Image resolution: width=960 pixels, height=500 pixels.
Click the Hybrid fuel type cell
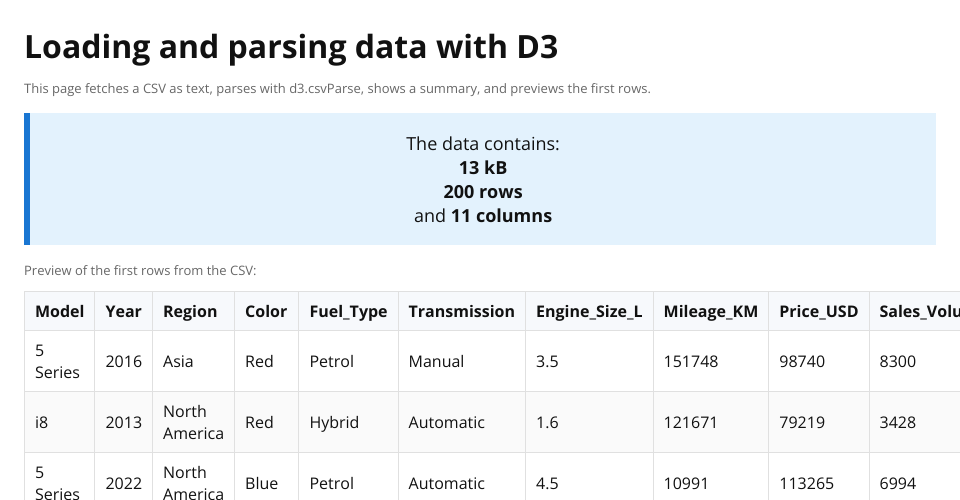[334, 422]
